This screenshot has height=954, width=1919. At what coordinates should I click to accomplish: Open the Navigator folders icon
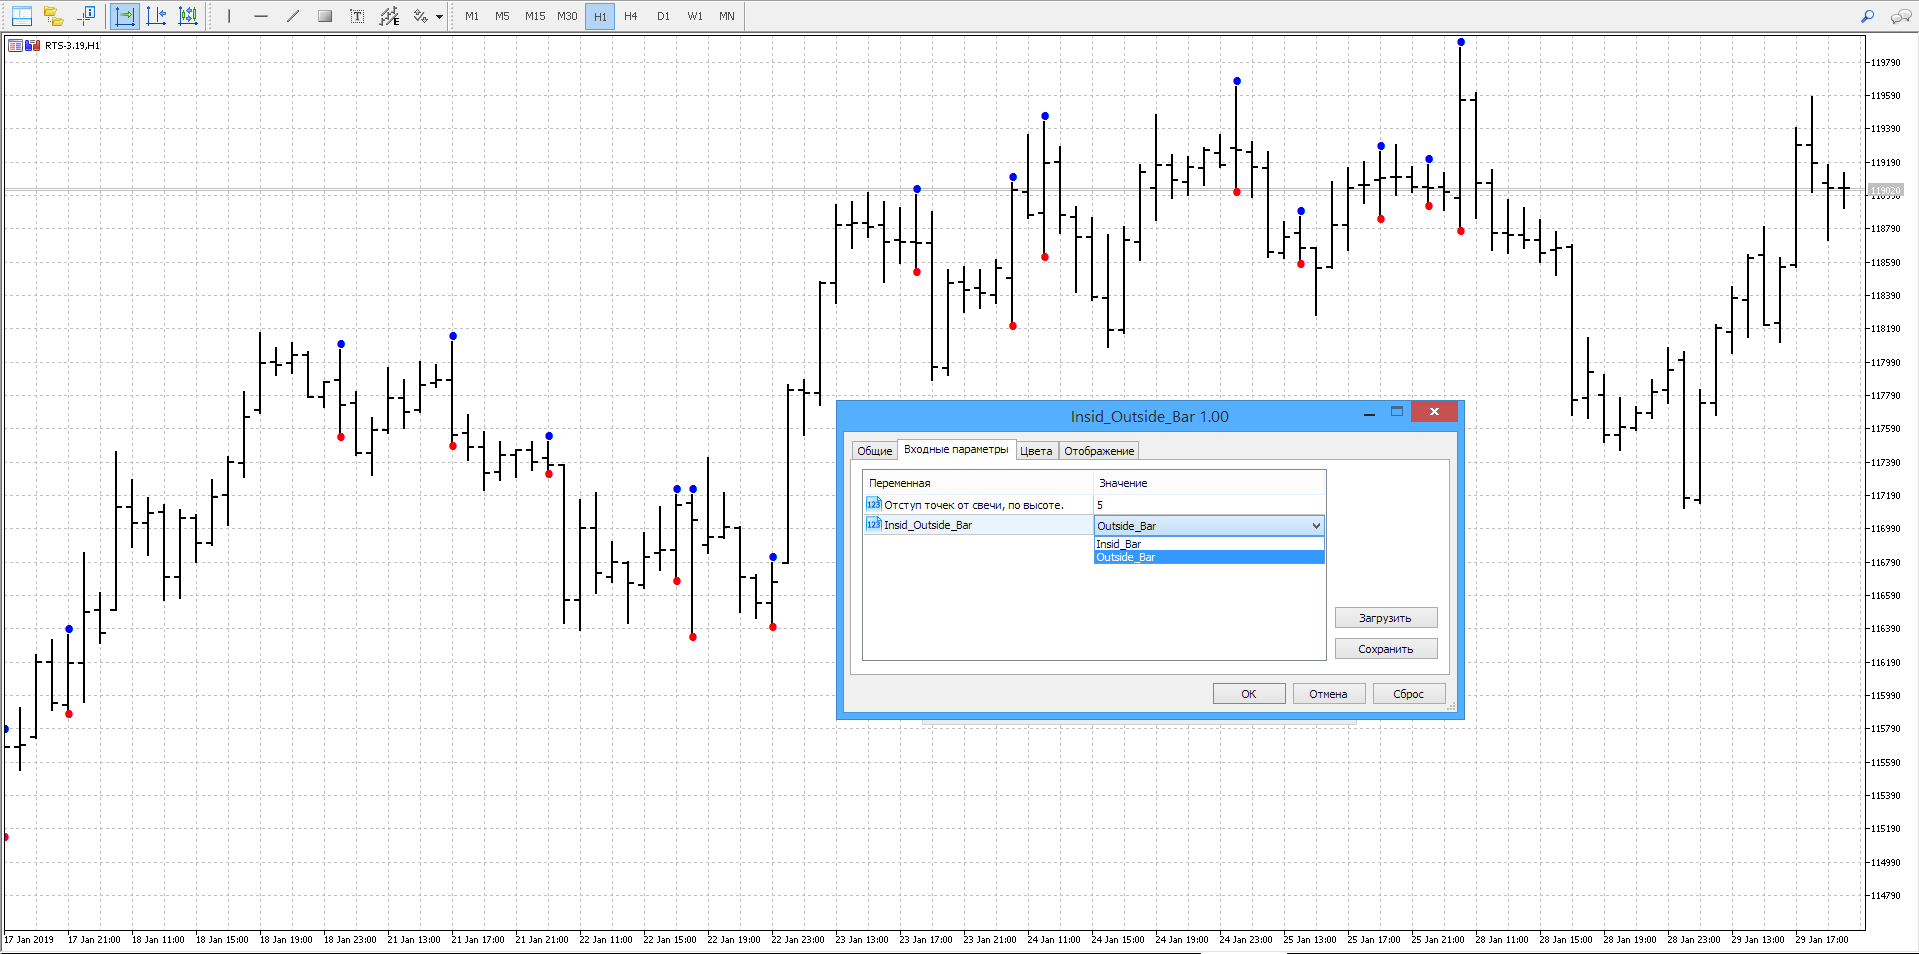click(54, 16)
